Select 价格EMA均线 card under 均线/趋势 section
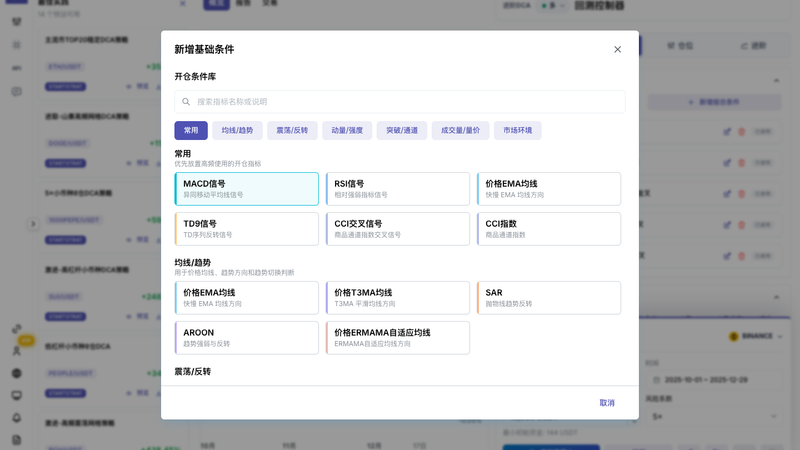The height and width of the screenshot is (450, 800). pos(246,298)
